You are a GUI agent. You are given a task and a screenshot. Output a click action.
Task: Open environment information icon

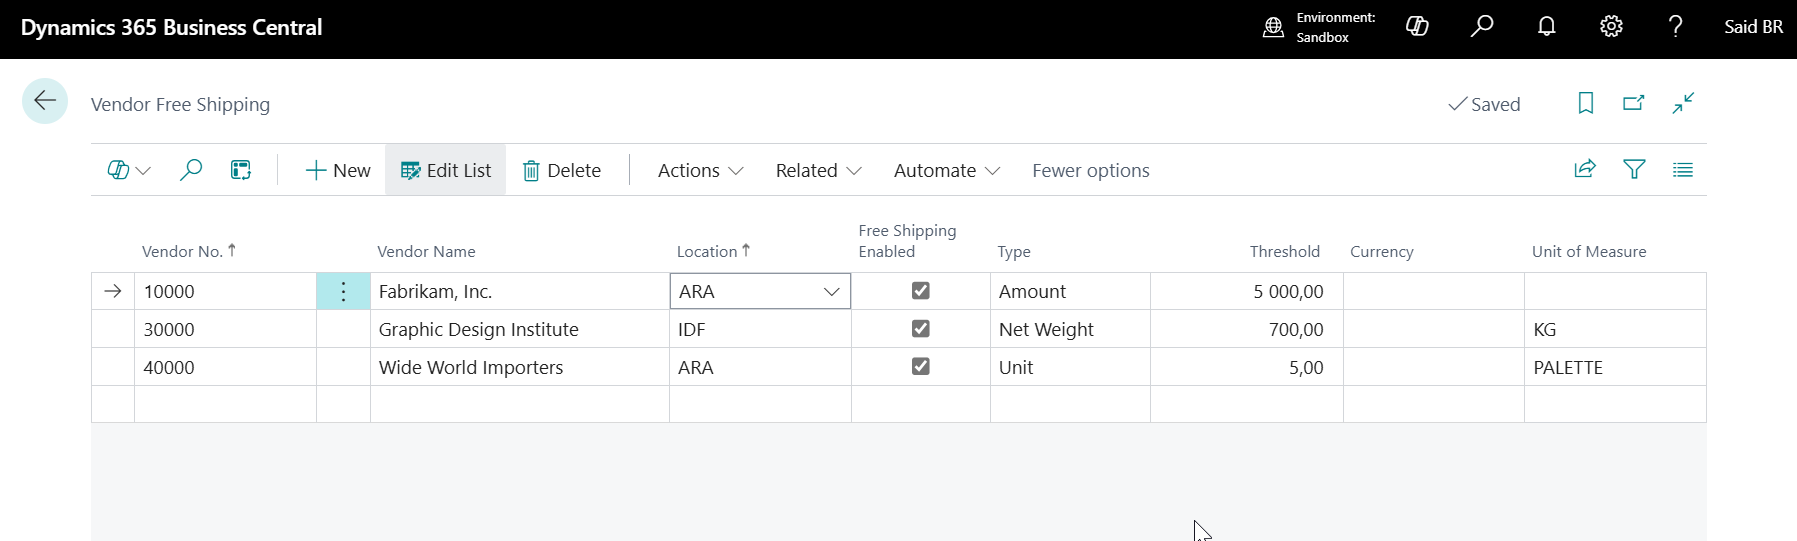click(x=1273, y=27)
